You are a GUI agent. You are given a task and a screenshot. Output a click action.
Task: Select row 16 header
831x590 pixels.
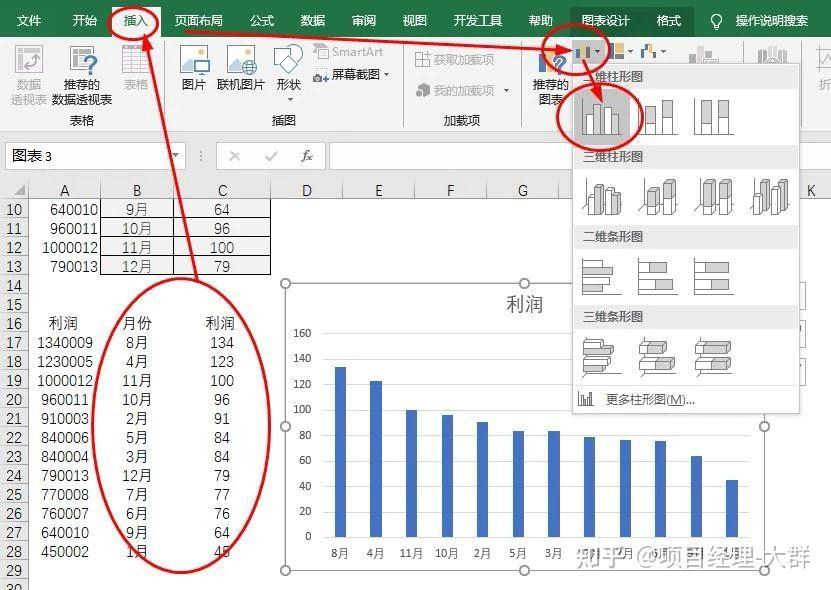point(14,323)
